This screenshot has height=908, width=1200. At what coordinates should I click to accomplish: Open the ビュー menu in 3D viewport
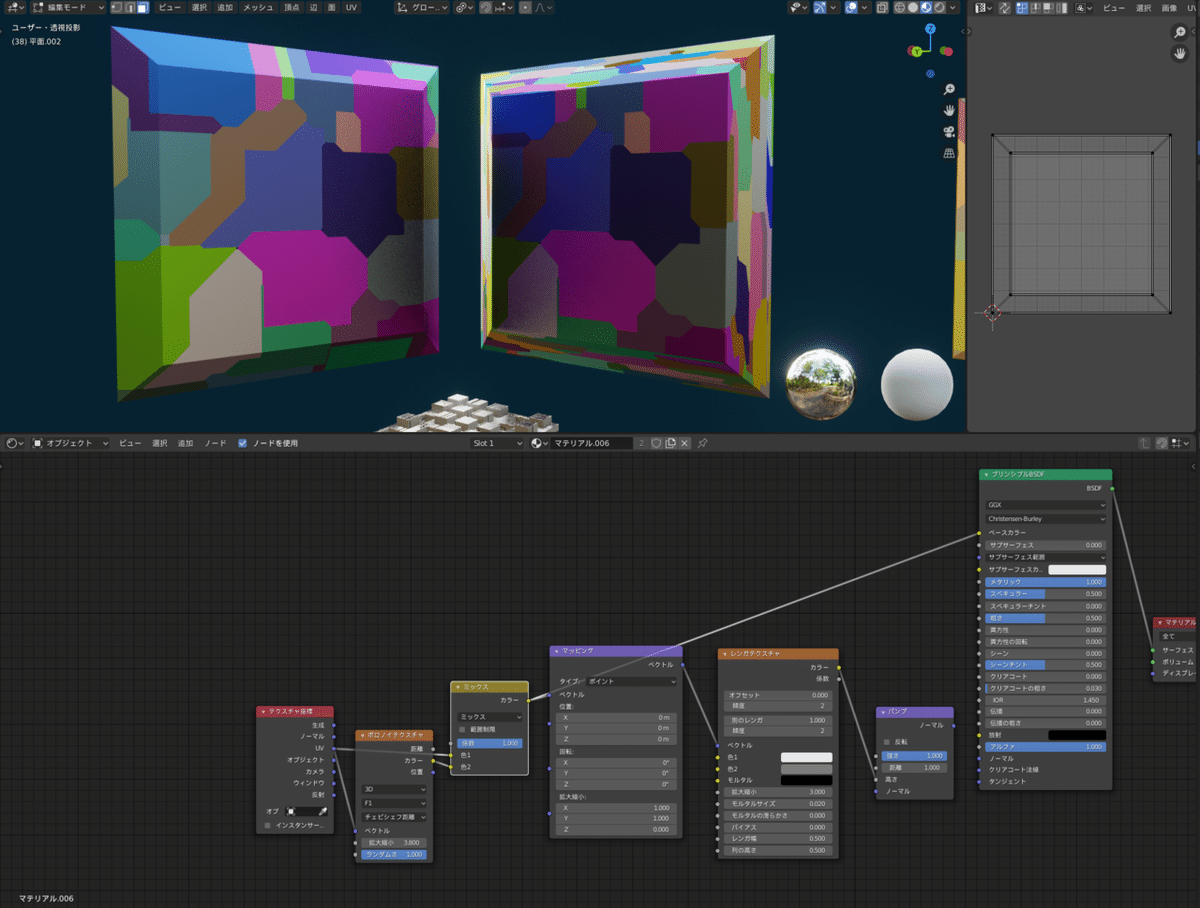coord(170,7)
